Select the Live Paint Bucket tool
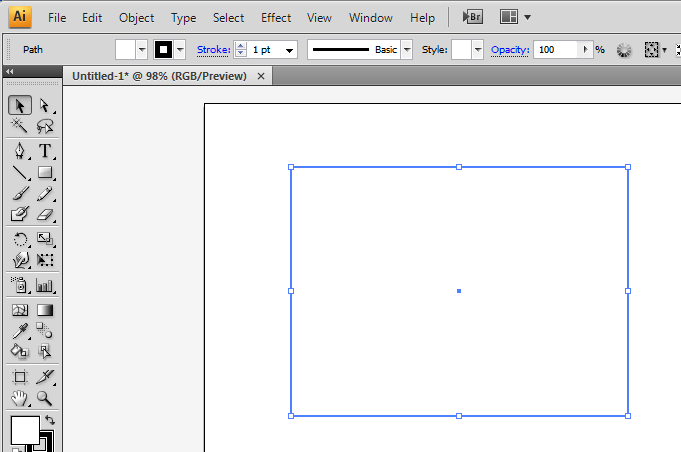This screenshot has width=681, height=452. click(x=20, y=351)
